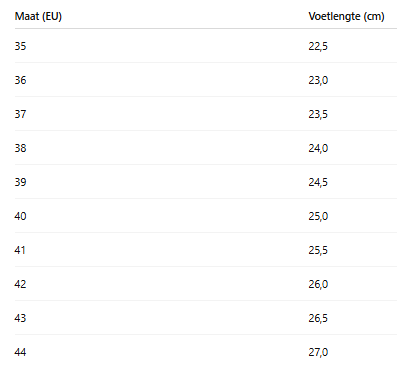Click the Voetlengte (cm) column header

pyautogui.click(x=346, y=16)
